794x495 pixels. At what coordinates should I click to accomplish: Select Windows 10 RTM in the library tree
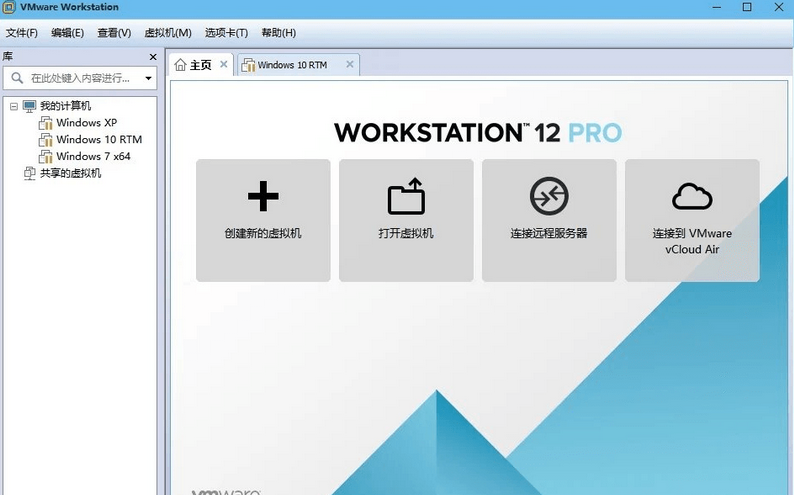point(99,140)
